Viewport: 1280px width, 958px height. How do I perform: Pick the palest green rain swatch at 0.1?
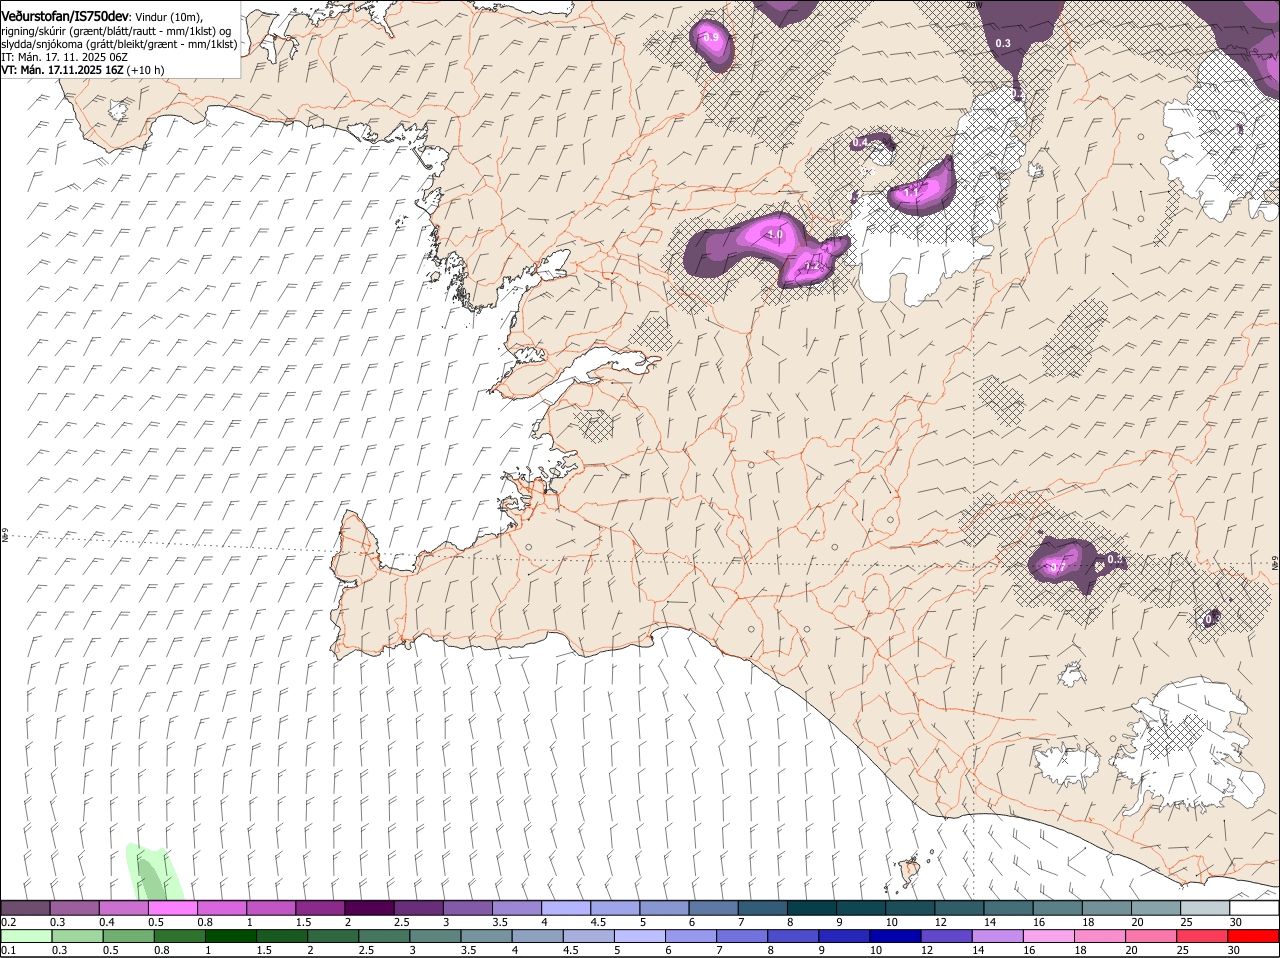[26, 936]
